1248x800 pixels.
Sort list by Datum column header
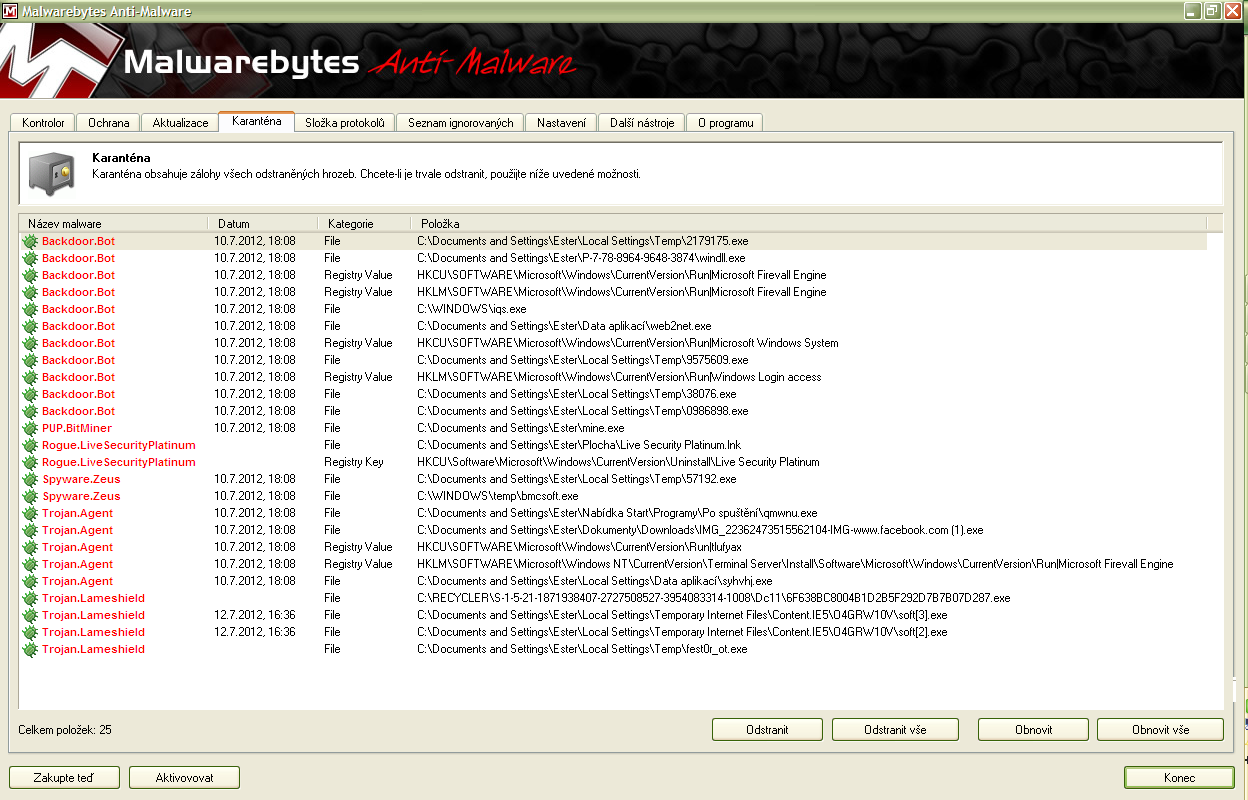click(x=262, y=224)
